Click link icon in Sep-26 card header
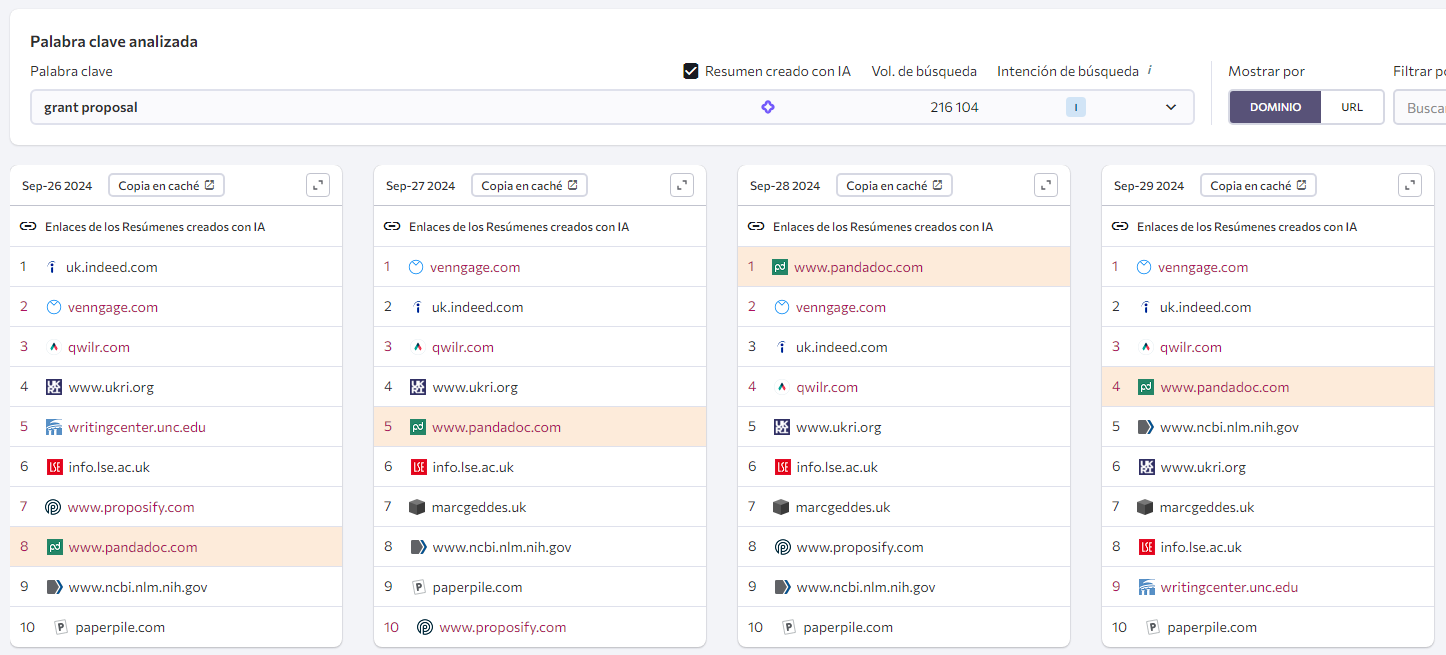 [x=28, y=227]
